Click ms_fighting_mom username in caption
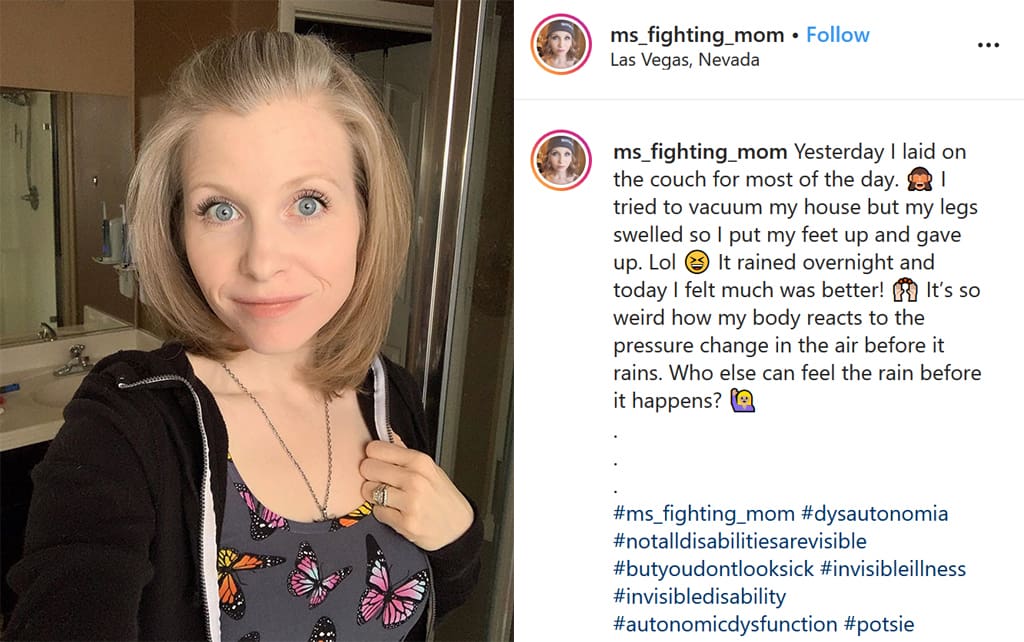This screenshot has height=642, width=1024. [700, 152]
